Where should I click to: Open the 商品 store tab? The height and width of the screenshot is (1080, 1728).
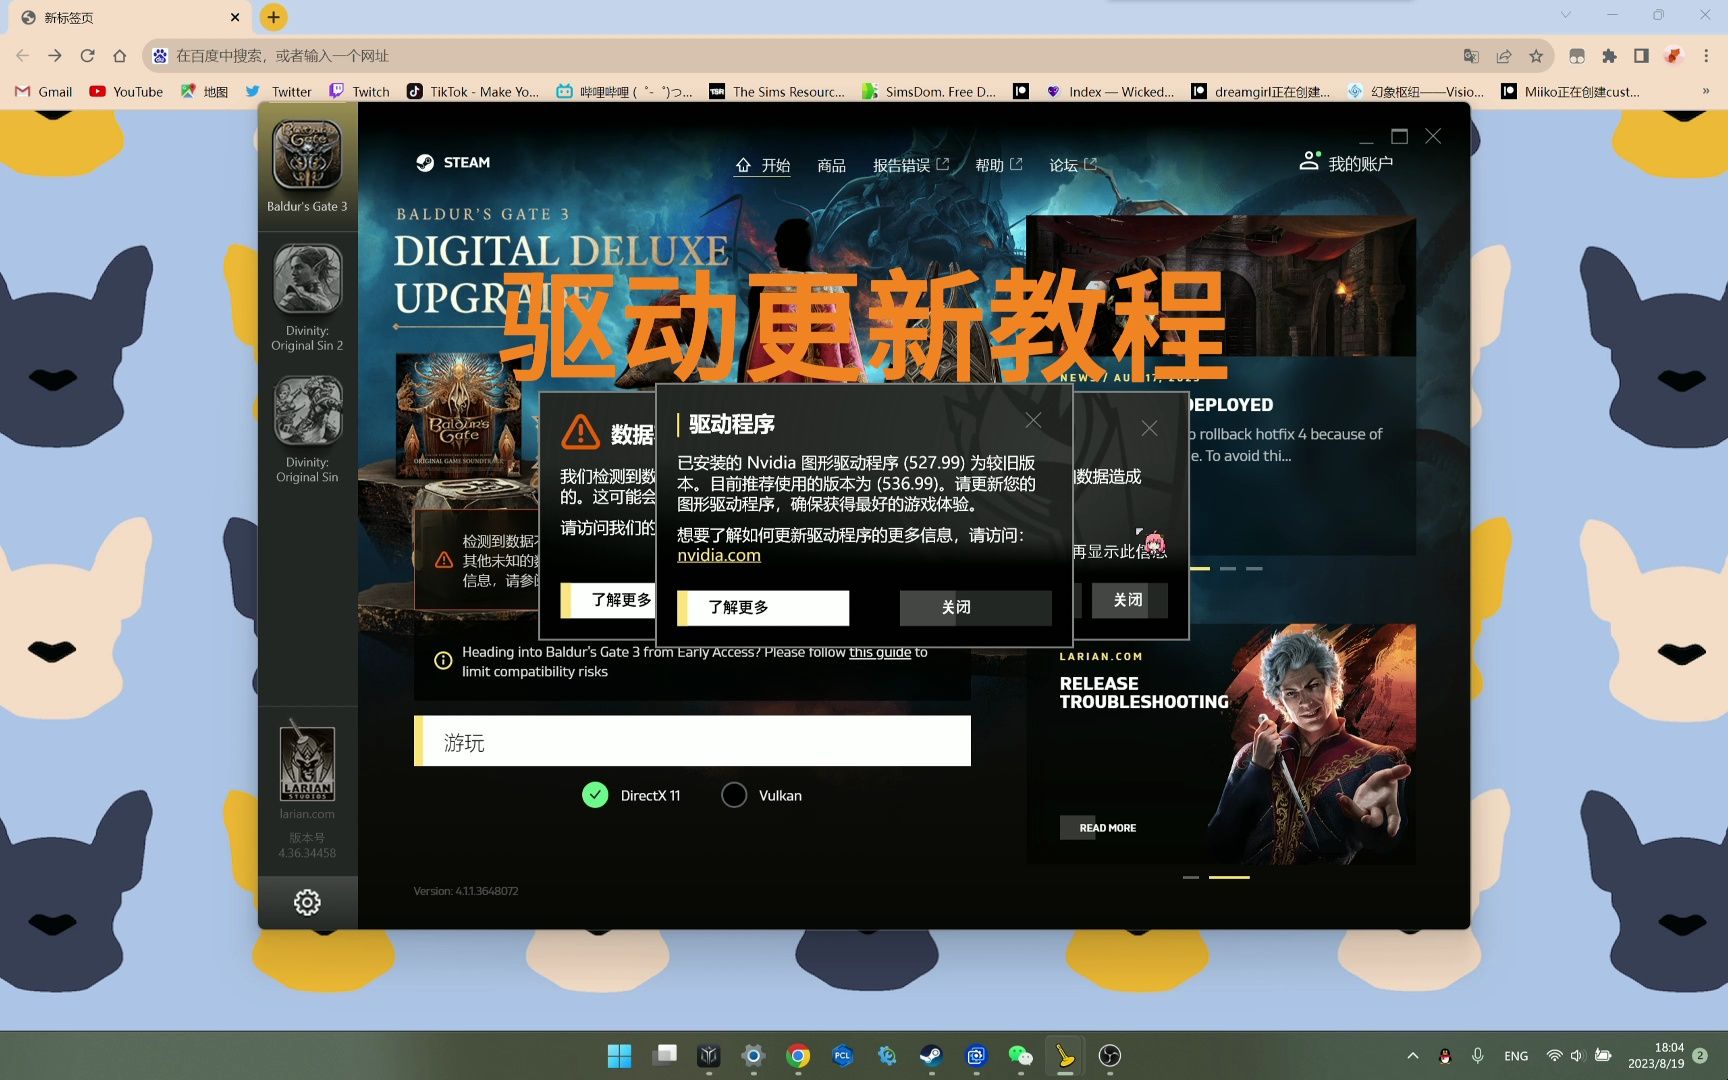(x=831, y=165)
